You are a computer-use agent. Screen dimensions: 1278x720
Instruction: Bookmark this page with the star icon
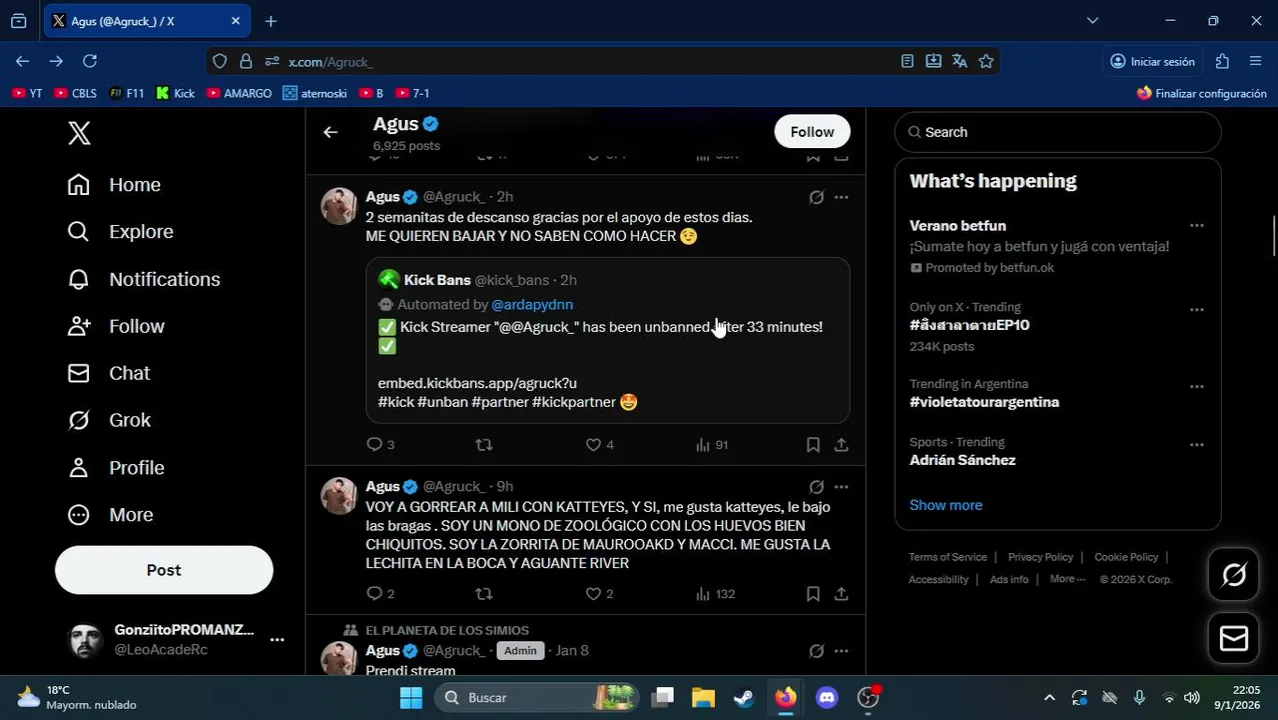click(986, 61)
